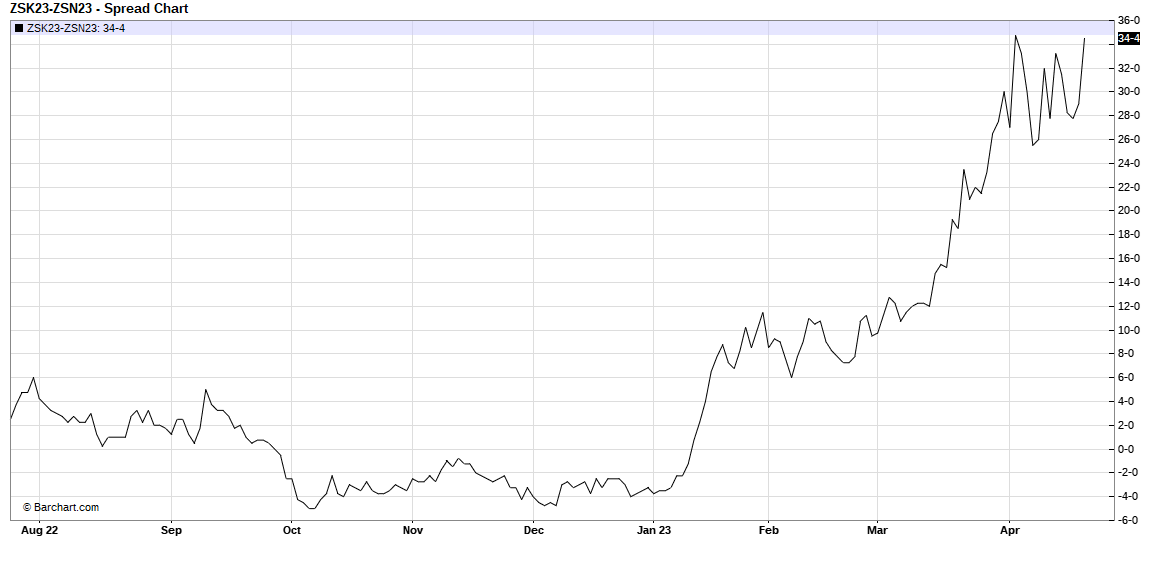This screenshot has height=561, width=1156.
Task: Click the 24-0 price axis label
Action: tap(1129, 163)
